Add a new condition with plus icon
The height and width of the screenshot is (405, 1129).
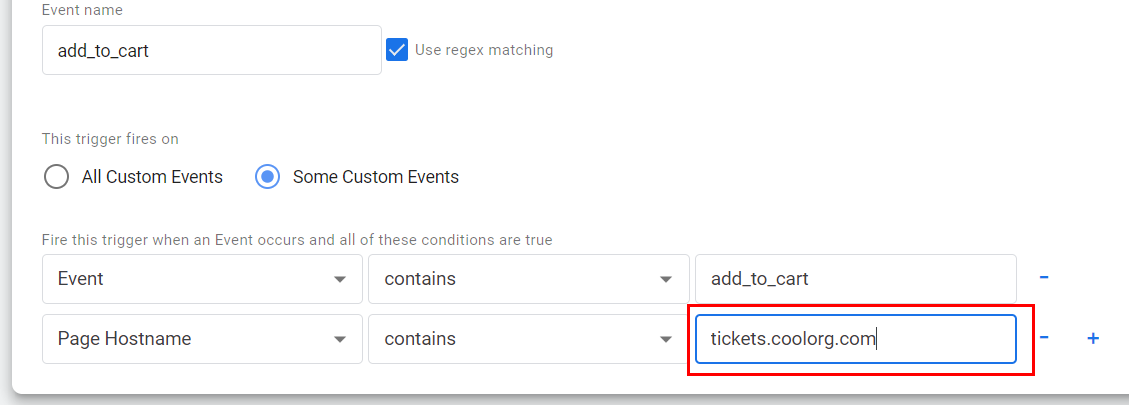(x=1093, y=338)
